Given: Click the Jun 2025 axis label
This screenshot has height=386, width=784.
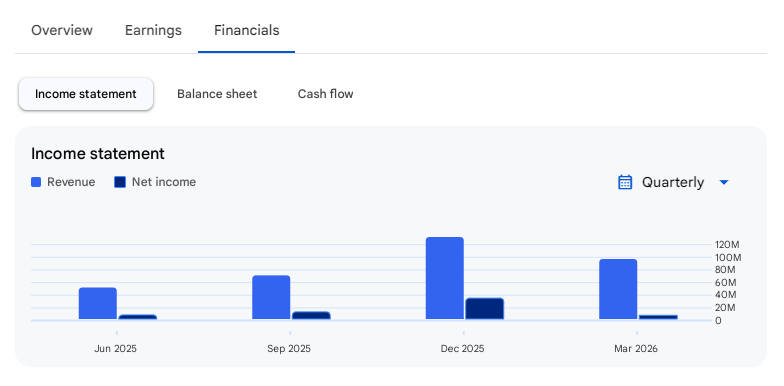Looking at the screenshot, I should (116, 348).
